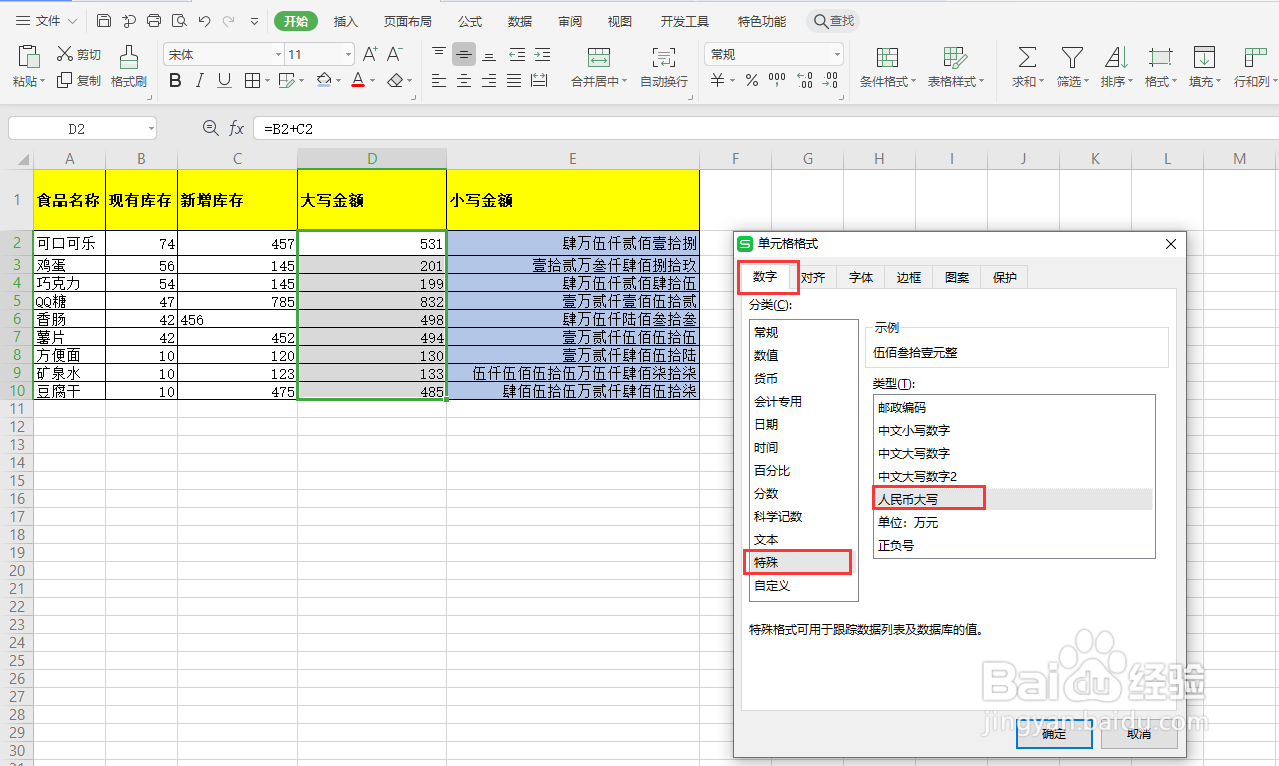
Task: Open the 对齐 tab in the dialog
Action: pyautogui.click(x=813, y=277)
